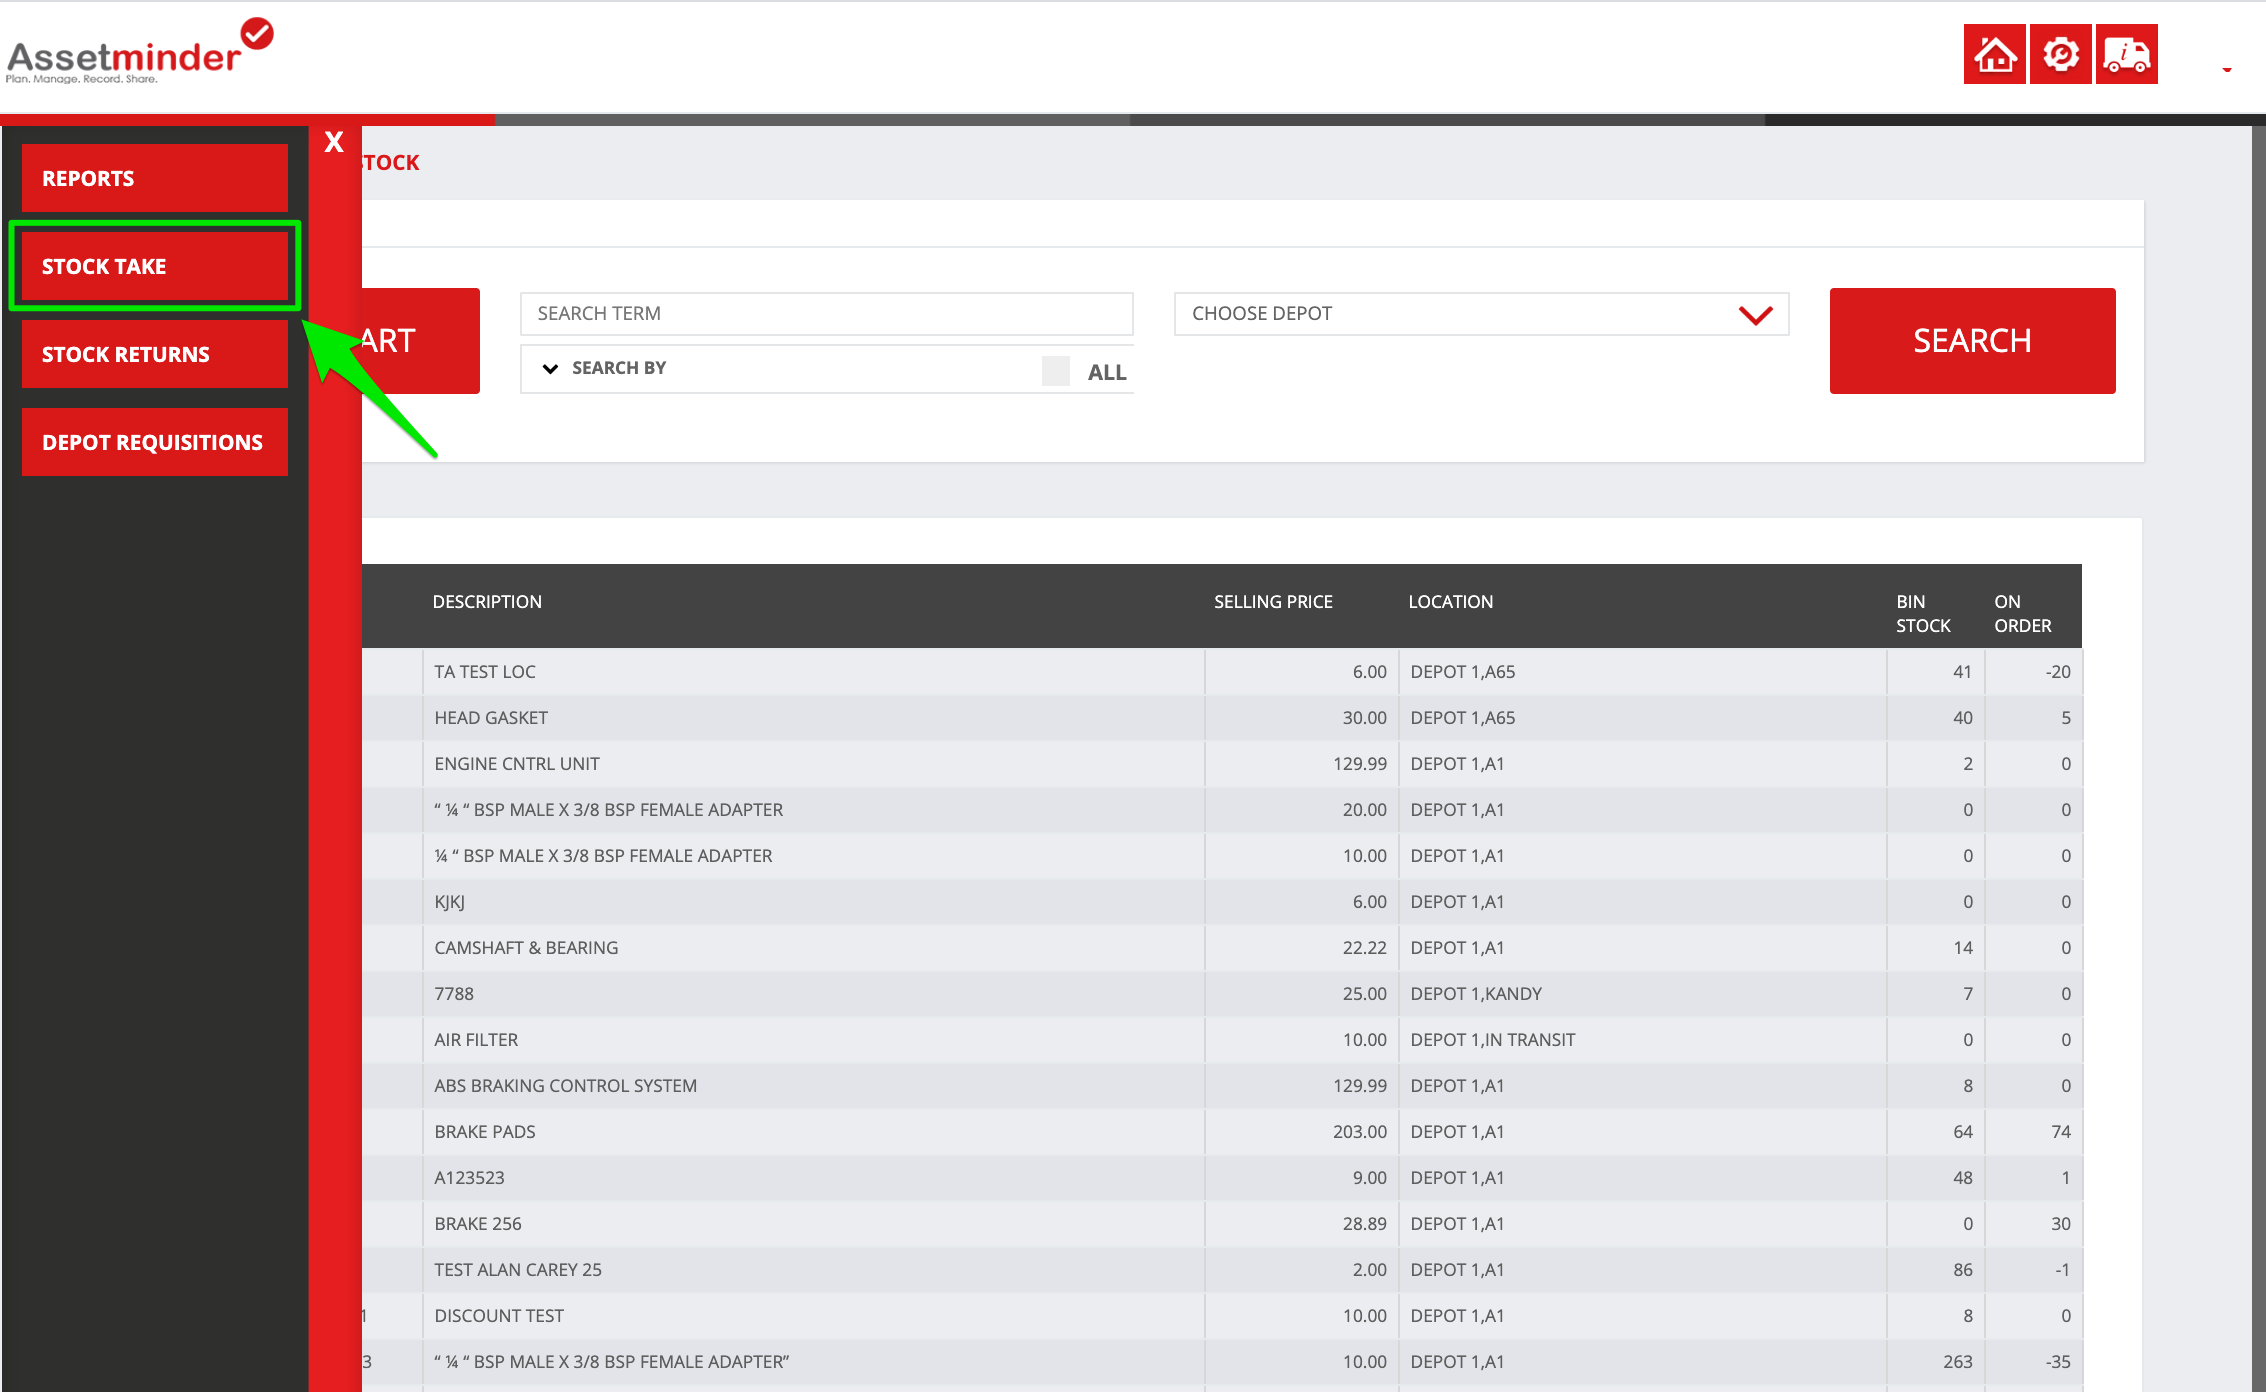
Task: Select the AIR FILTER row
Action: 1221,1040
